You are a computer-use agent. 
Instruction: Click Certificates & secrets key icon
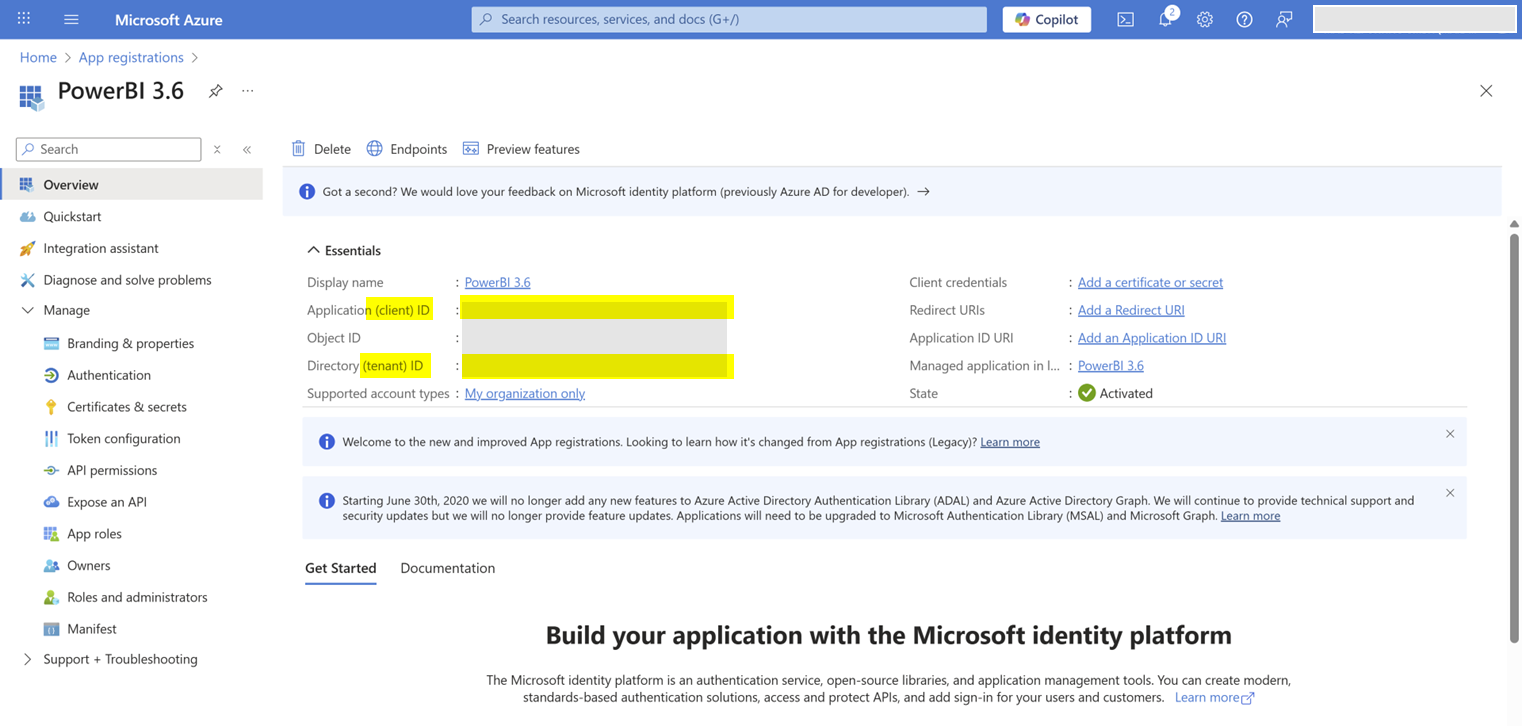[x=51, y=407]
